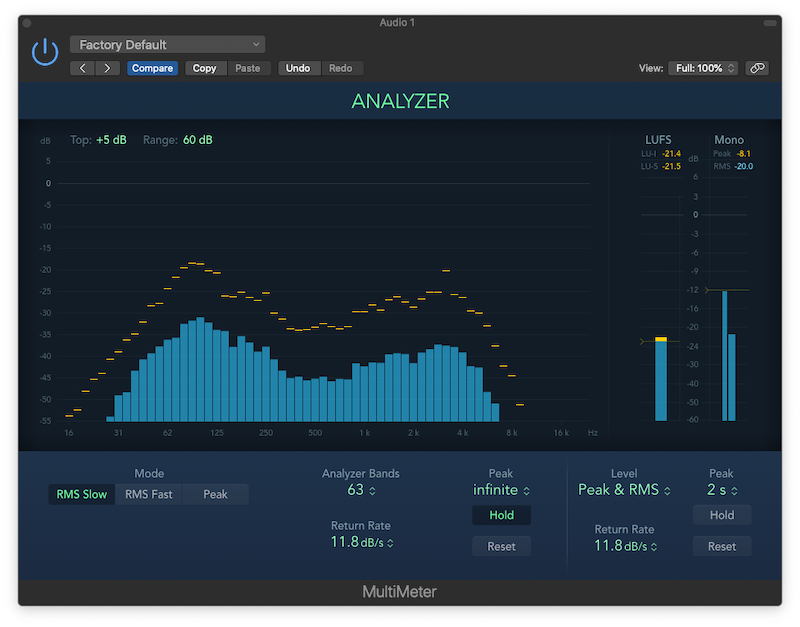Click the analyzer Return Rate stepper arrows
This screenshot has height=627, width=800.
pyautogui.click(x=390, y=543)
